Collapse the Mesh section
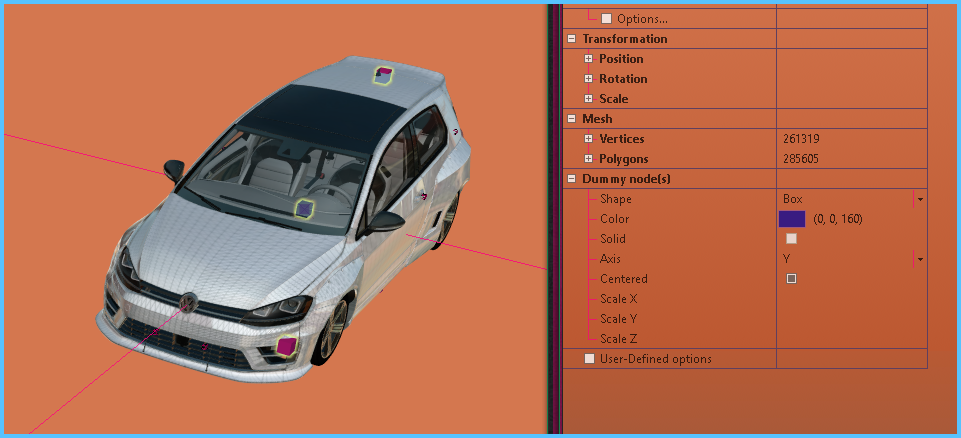Image resolution: width=961 pixels, height=438 pixels. click(572, 119)
